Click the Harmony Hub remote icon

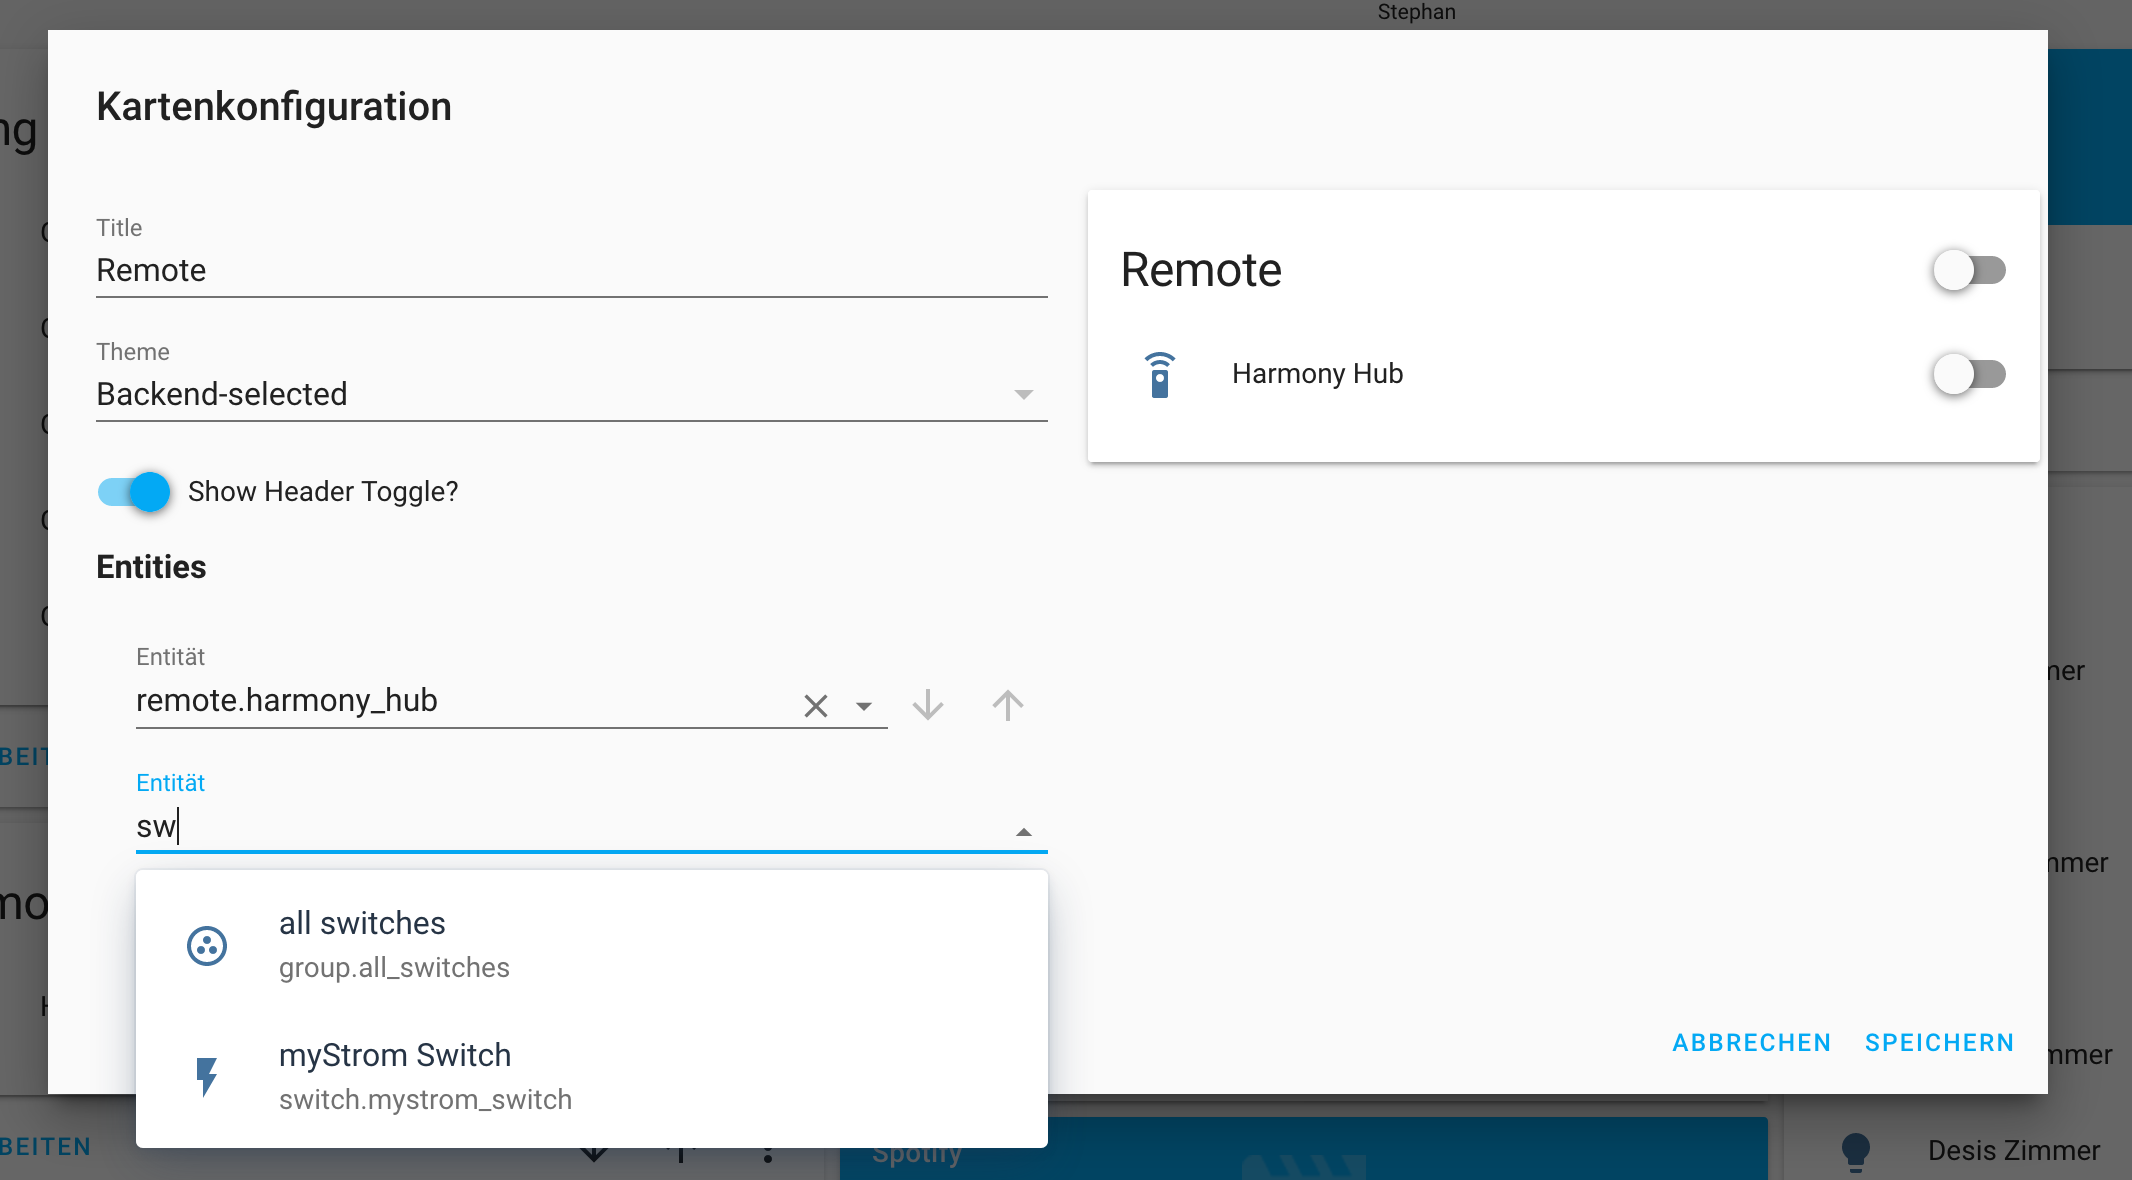click(x=1160, y=374)
